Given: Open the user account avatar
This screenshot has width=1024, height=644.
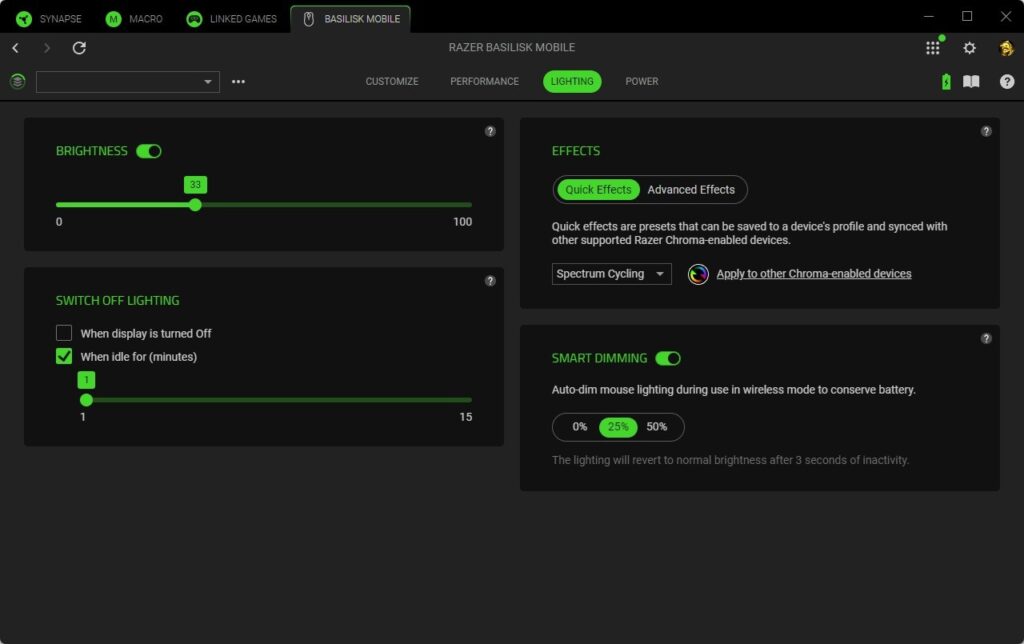Looking at the screenshot, I should tap(1006, 48).
